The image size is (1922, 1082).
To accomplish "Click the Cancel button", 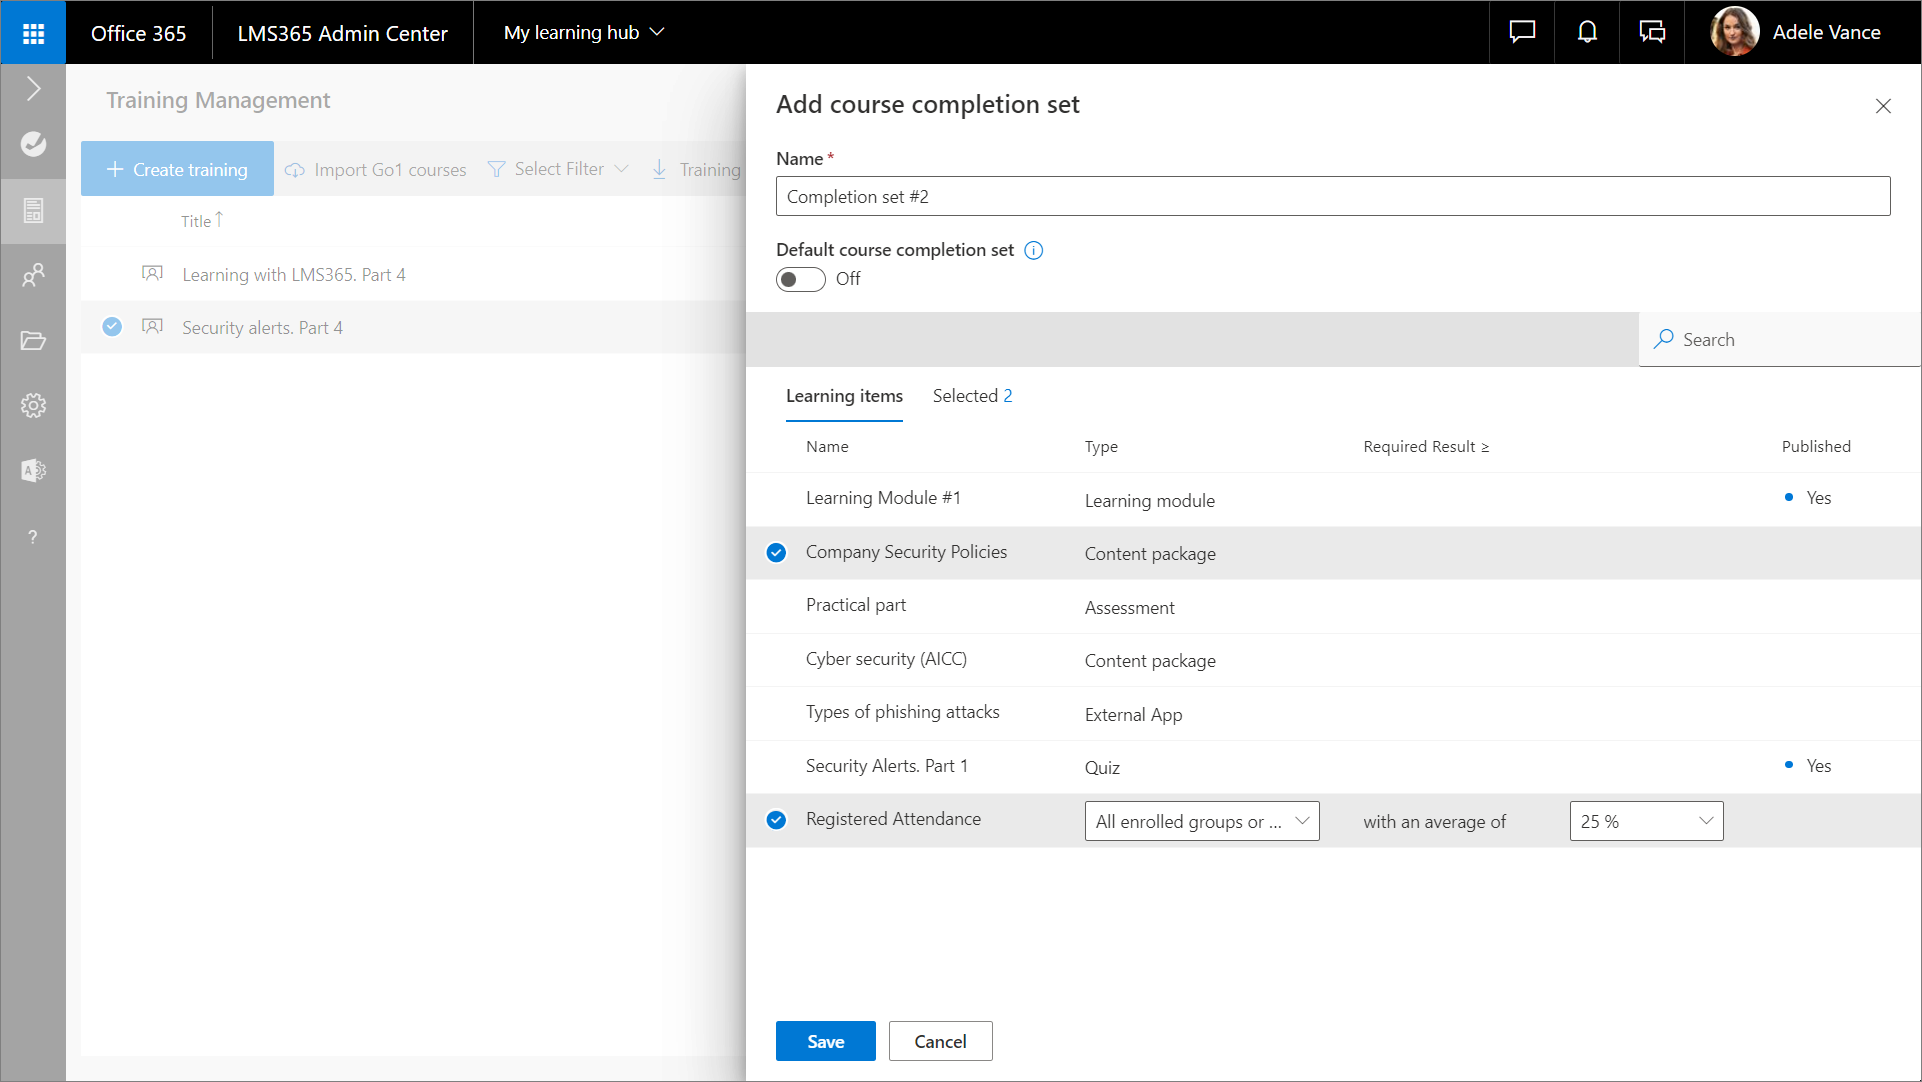I will coord(940,1041).
